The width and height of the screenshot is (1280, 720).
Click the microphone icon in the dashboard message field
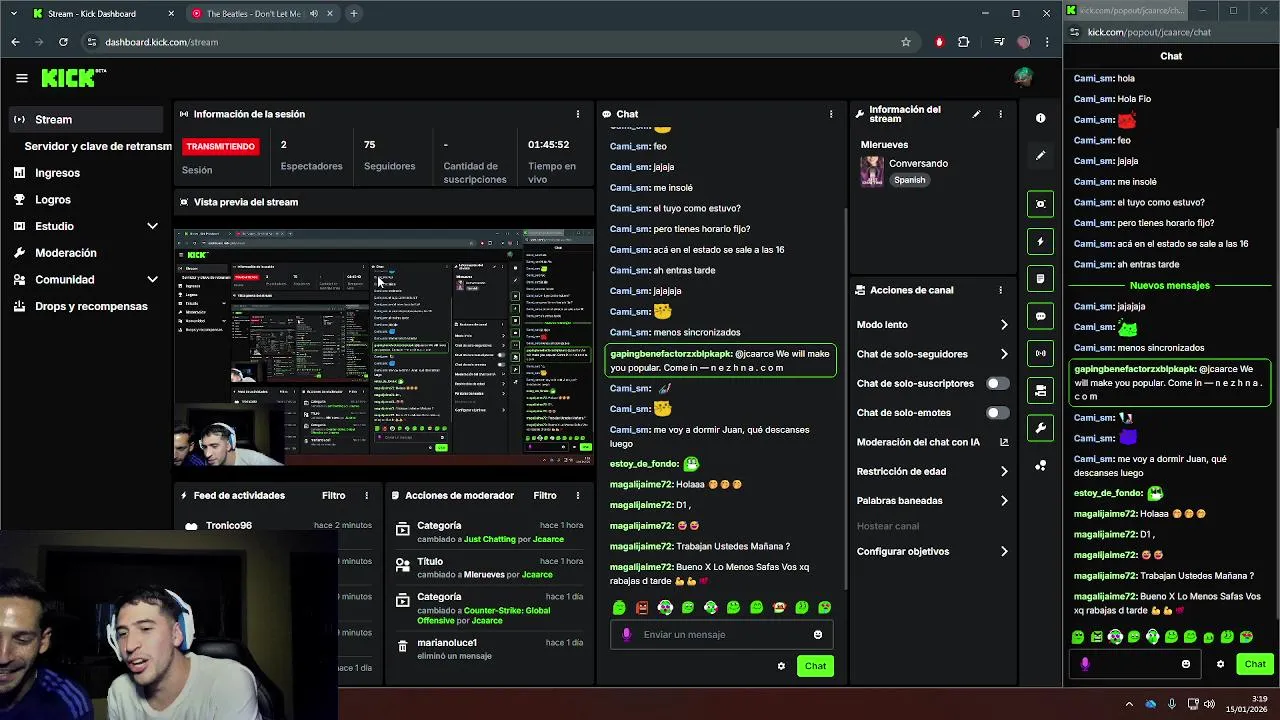tap(627, 634)
